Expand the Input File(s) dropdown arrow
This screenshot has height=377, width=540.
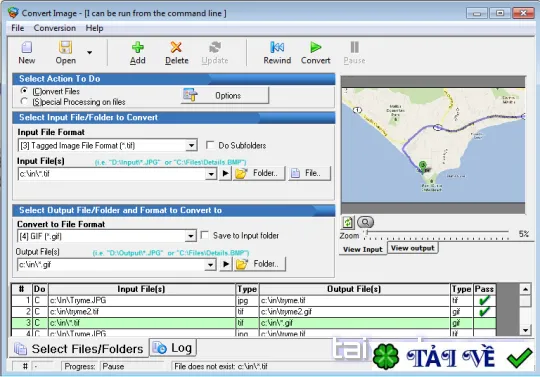(211, 174)
